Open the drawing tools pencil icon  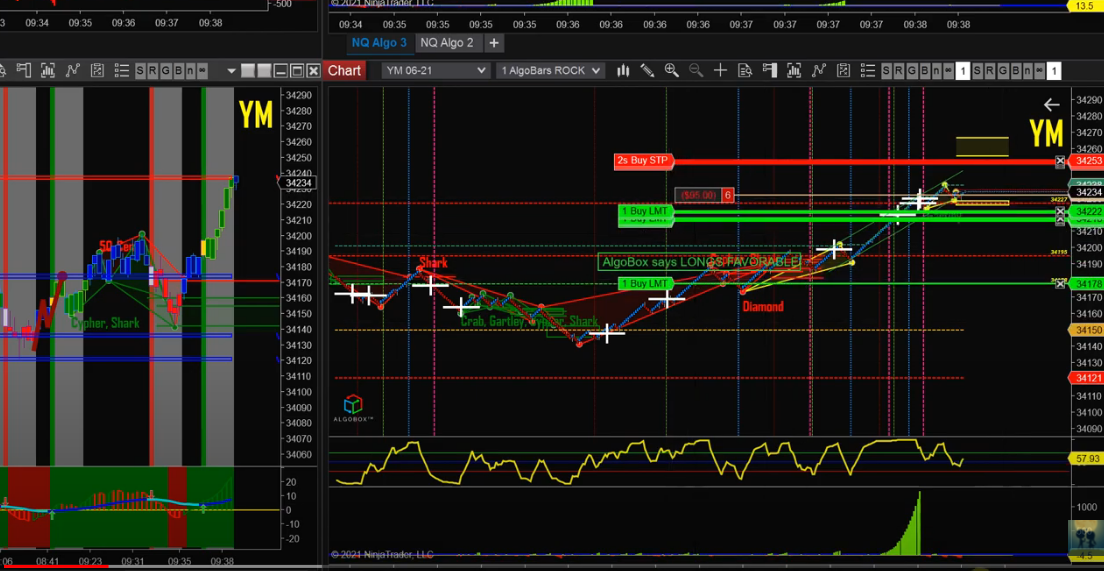click(x=647, y=70)
